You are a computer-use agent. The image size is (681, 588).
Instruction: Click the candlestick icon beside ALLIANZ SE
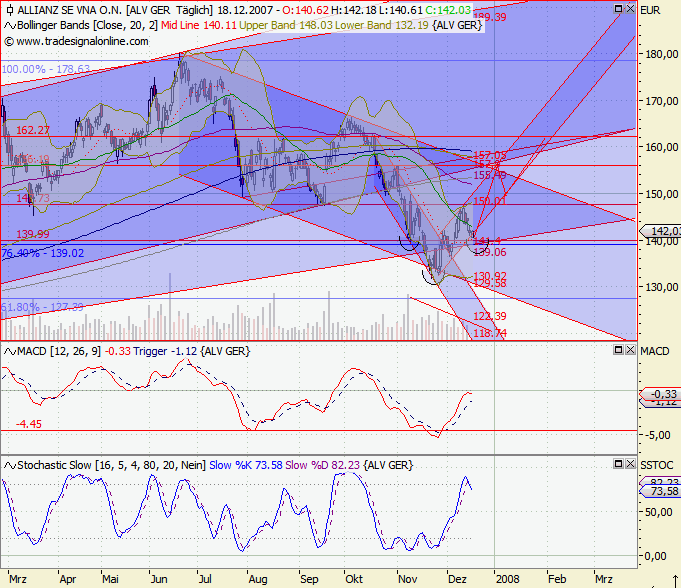[x=9, y=10]
